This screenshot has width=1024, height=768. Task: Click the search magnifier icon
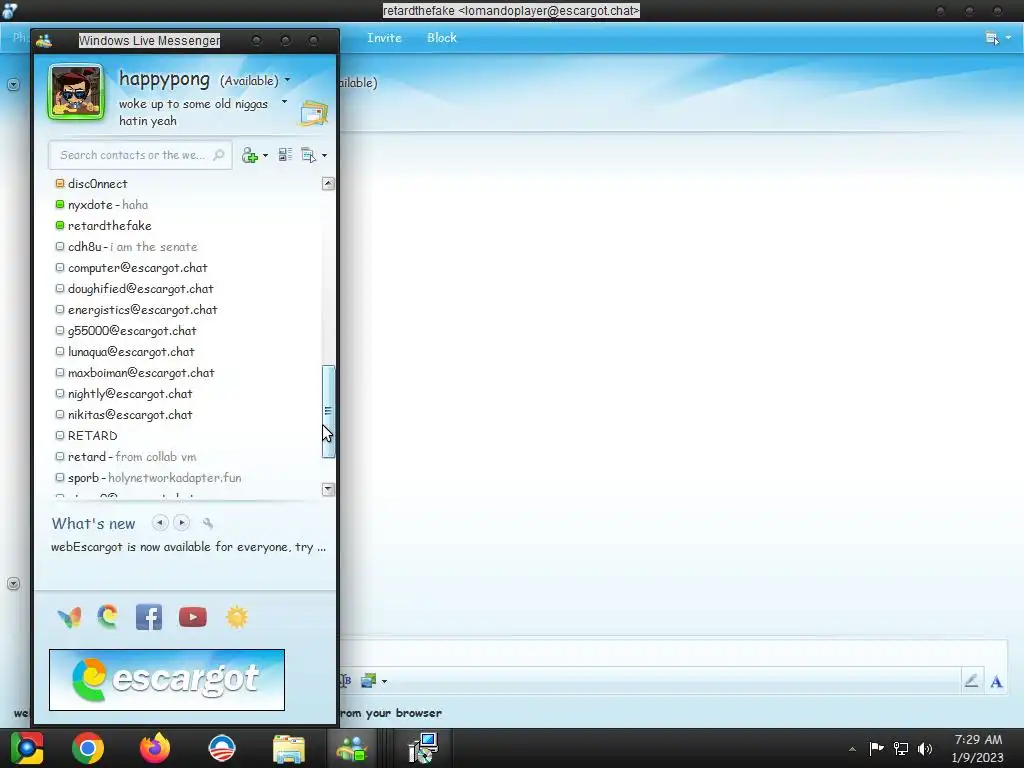point(219,155)
